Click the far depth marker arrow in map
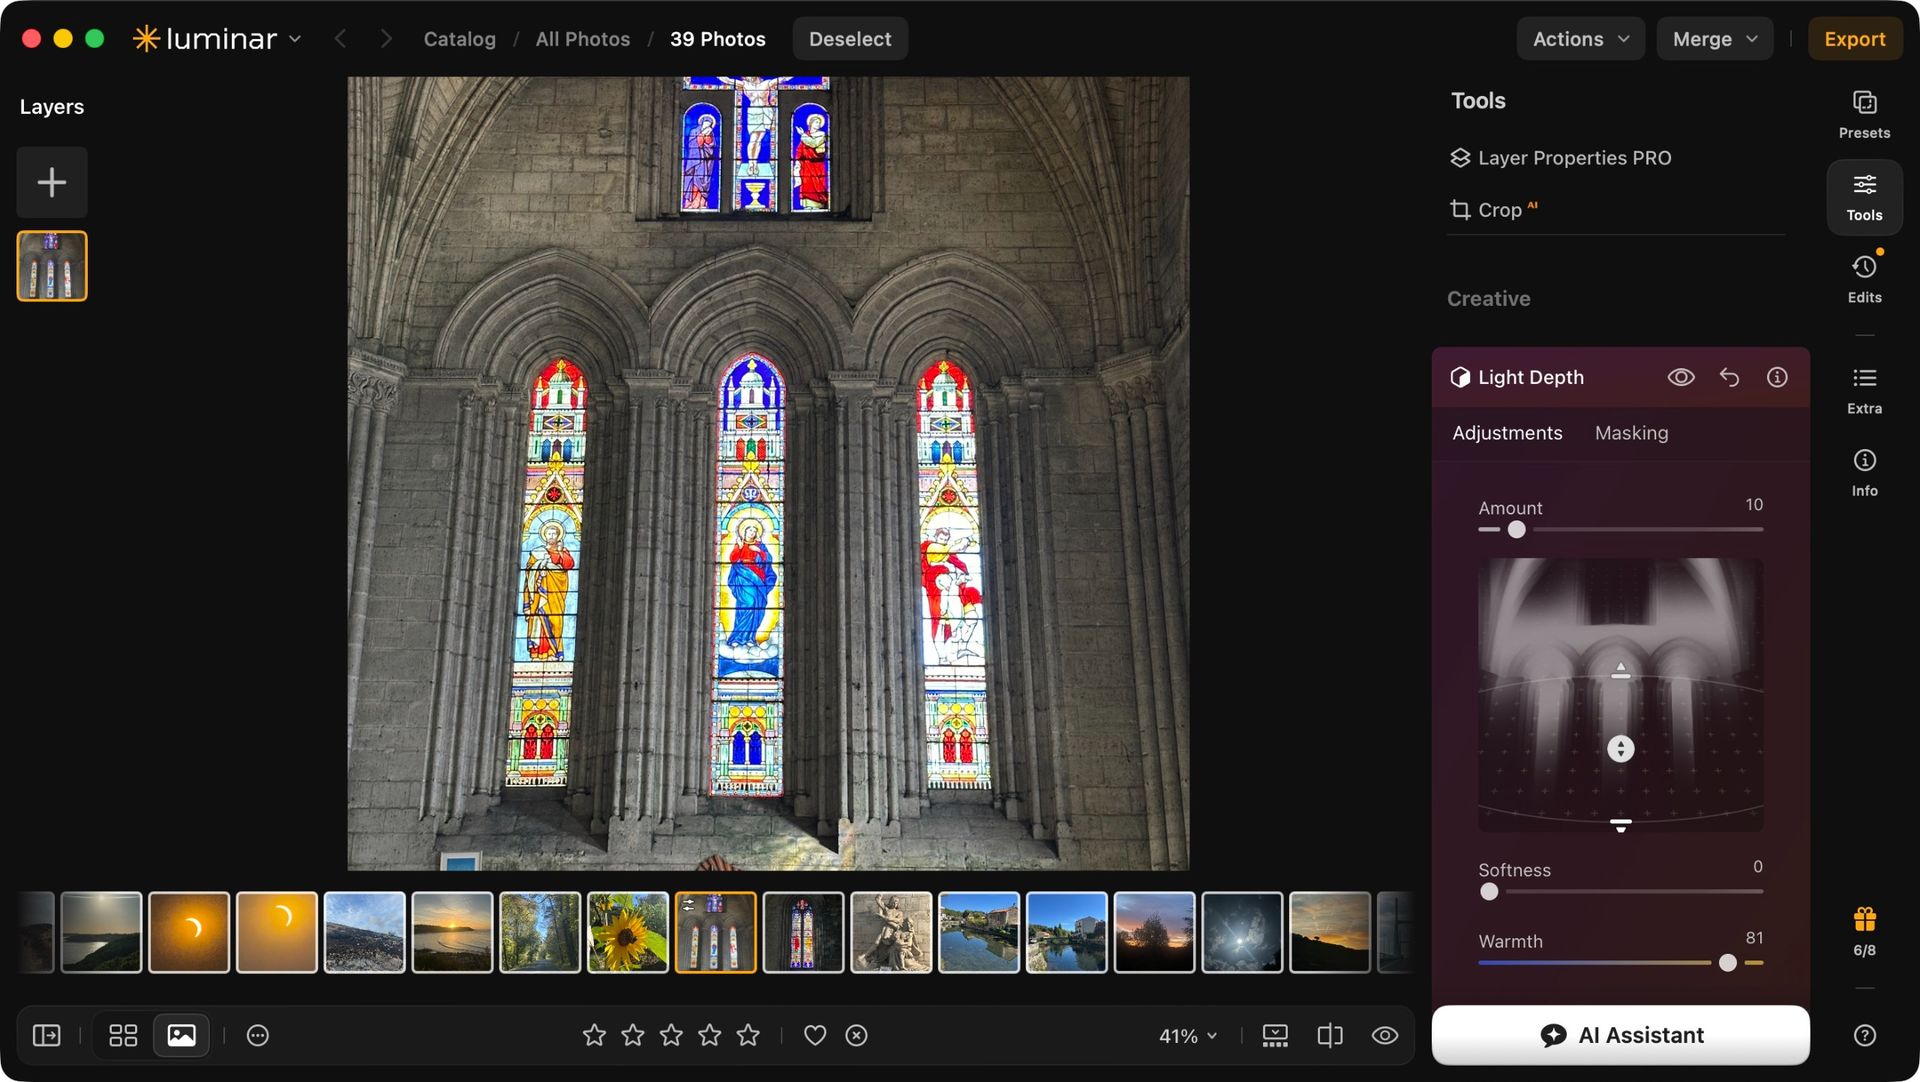Viewport: 1920px width, 1082px height. click(1620, 670)
